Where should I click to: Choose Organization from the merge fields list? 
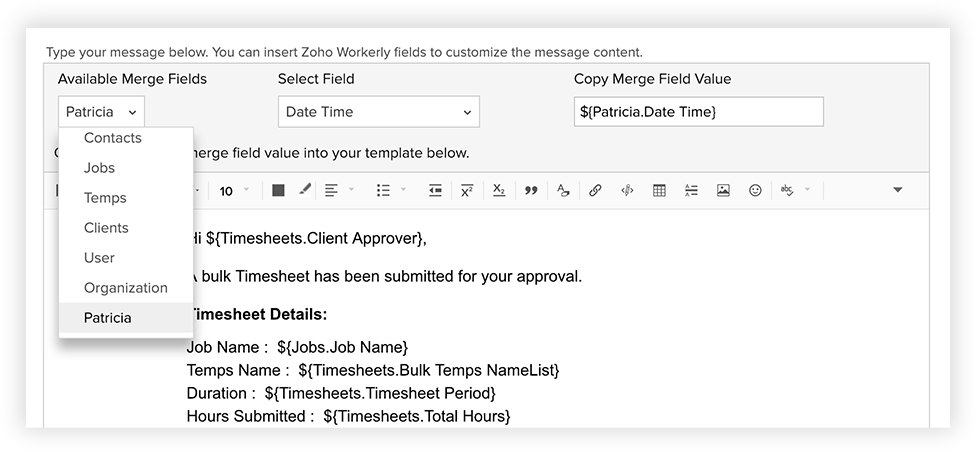click(126, 288)
